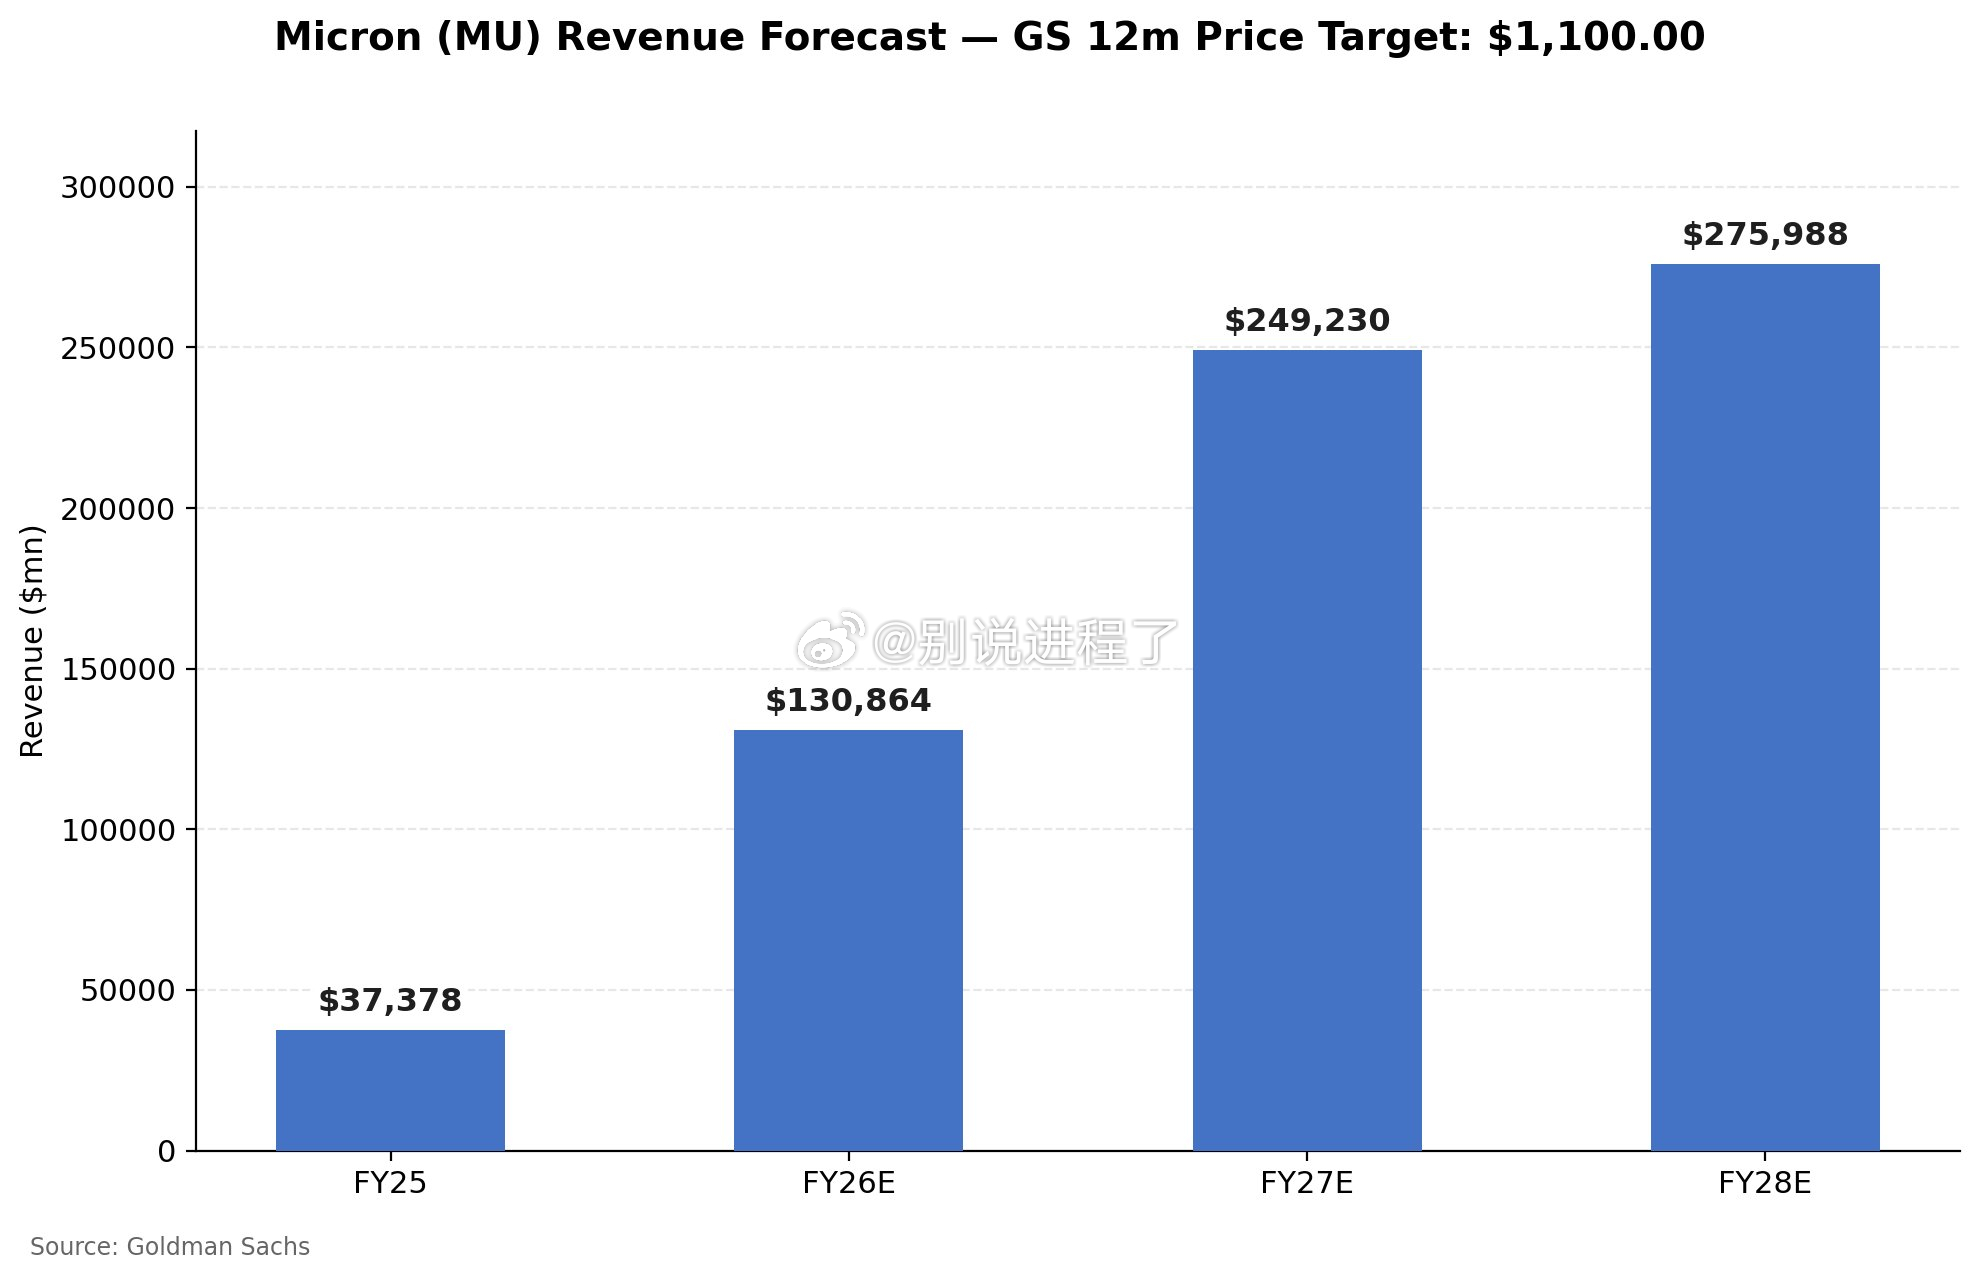Screen dimensions: 1979x1280
Task: Click the 'Source: Goldman Sachs' footnote
Action: (170, 1247)
